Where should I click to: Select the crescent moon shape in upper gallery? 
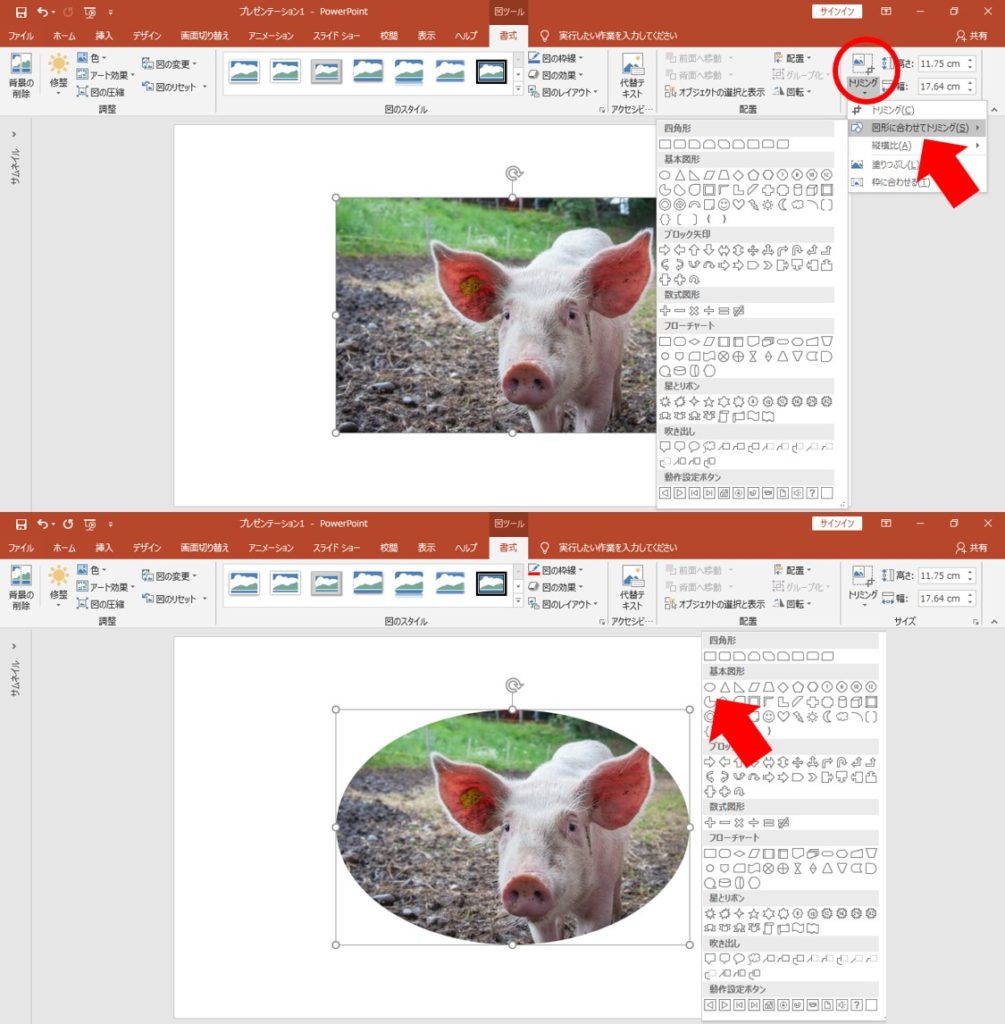point(783,205)
